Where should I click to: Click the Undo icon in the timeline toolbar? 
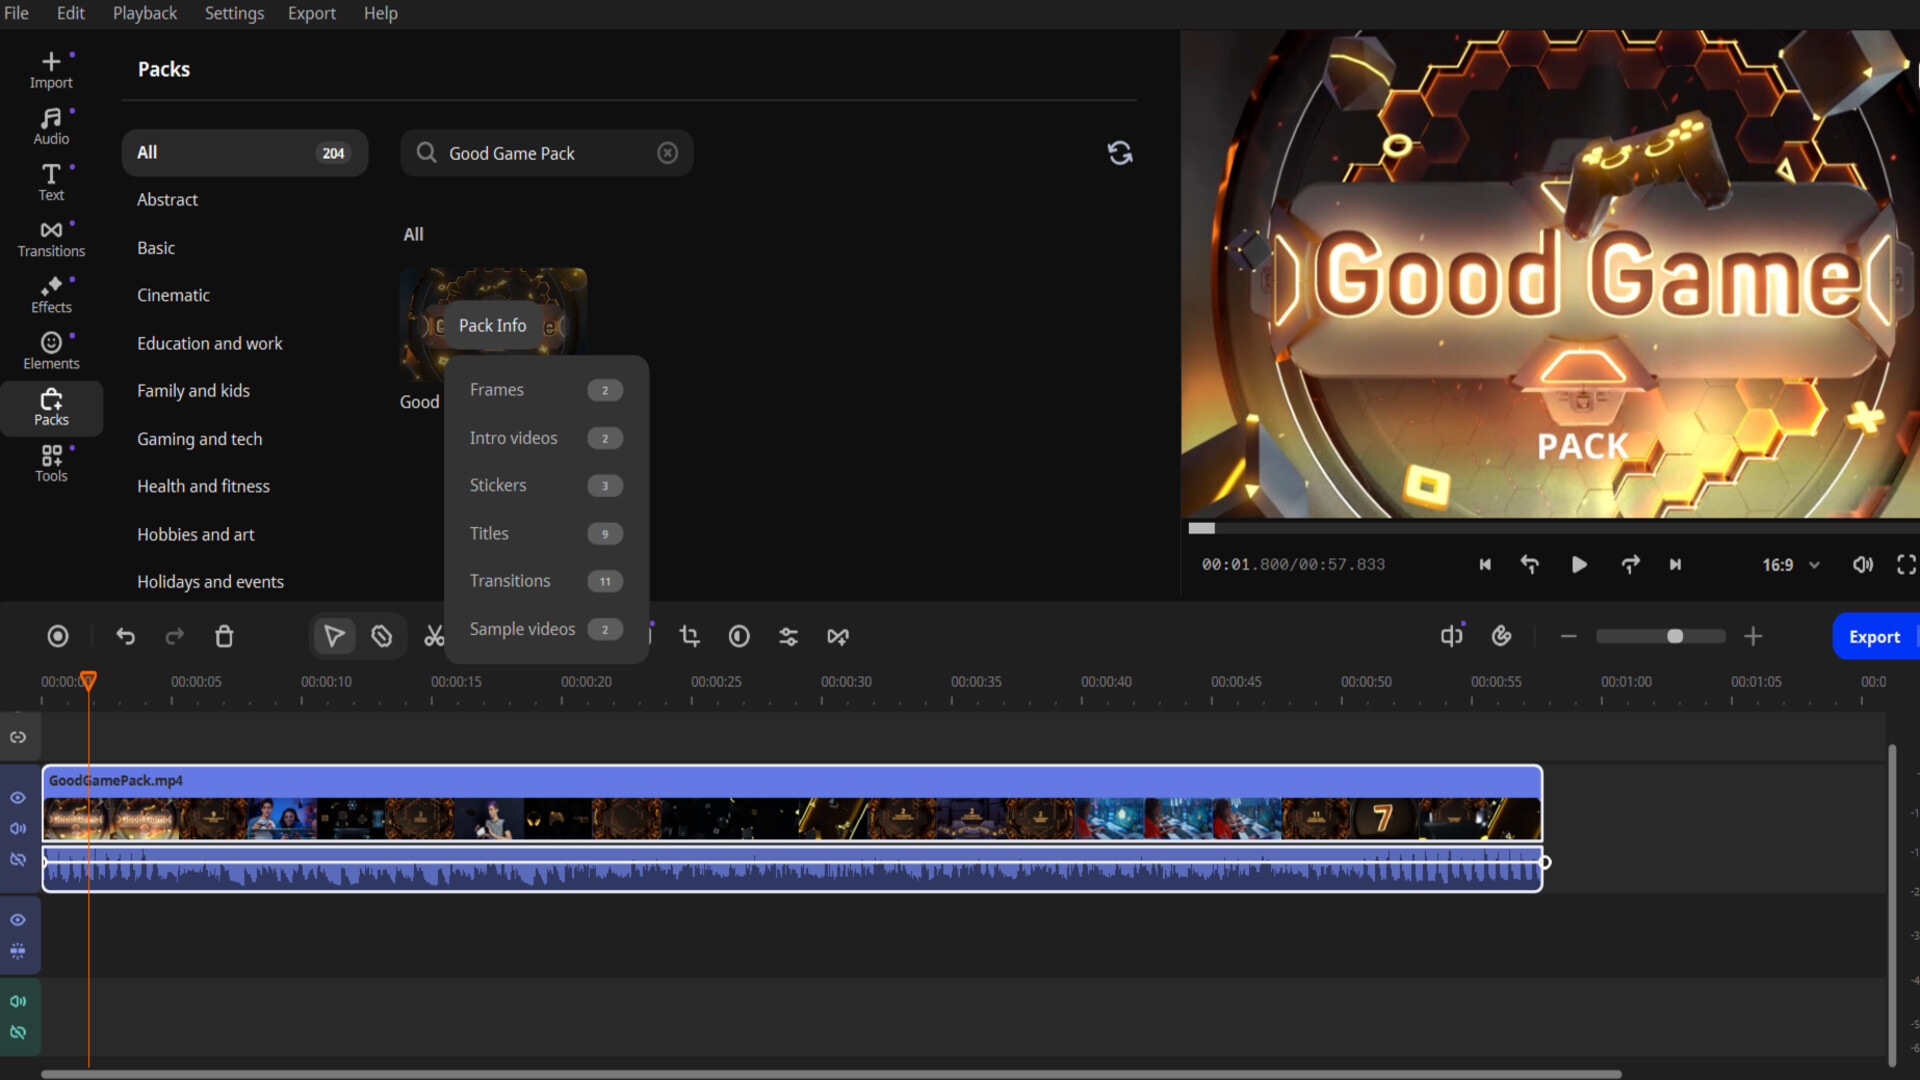tap(125, 636)
